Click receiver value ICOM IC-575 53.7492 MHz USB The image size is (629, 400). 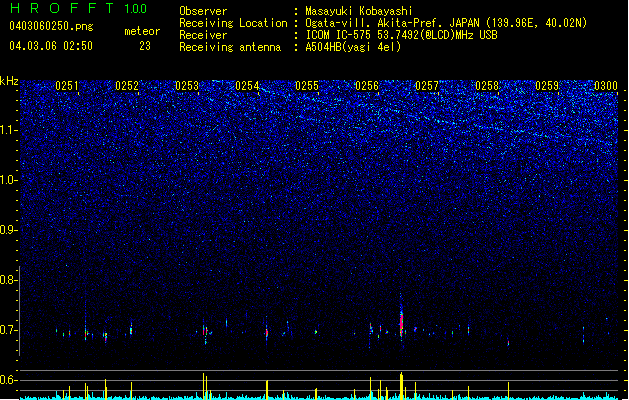click(x=401, y=35)
